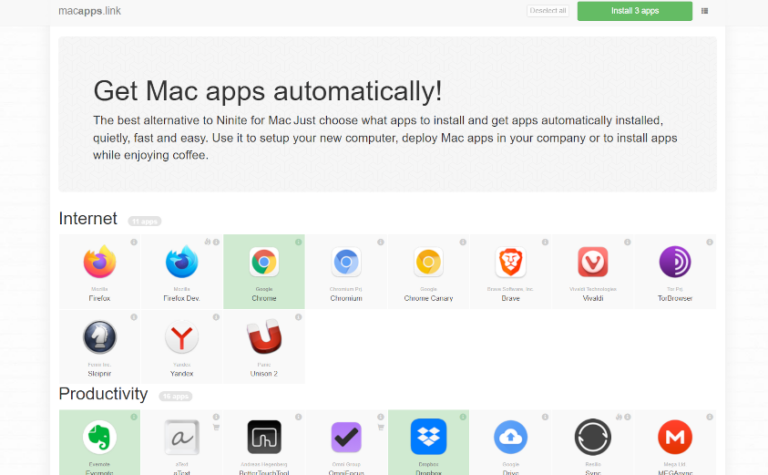This screenshot has width=768, height=475.
Task: Pick the Google Drive cloud icon
Action: point(511,437)
